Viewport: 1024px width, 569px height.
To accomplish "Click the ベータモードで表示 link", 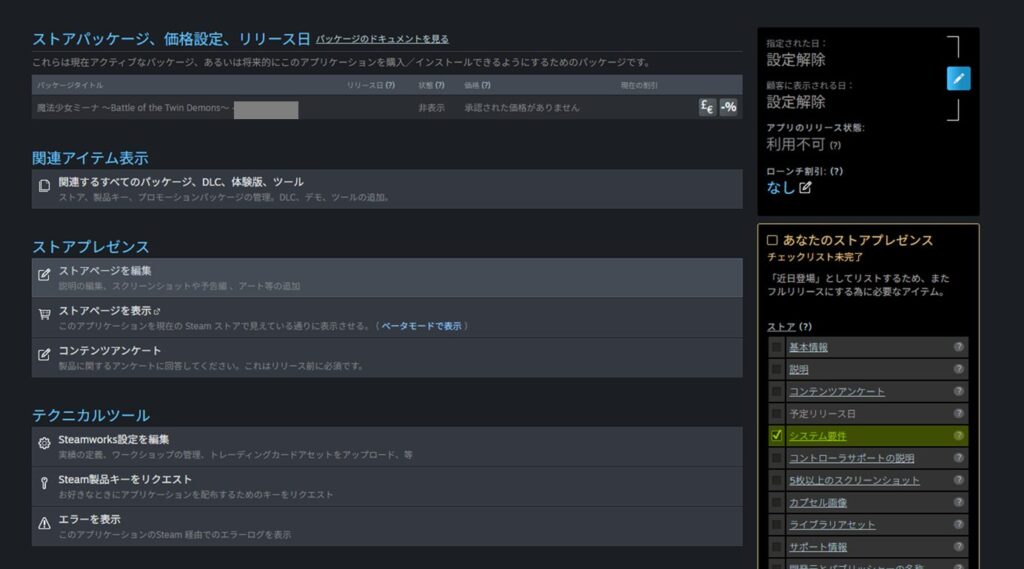I will click(421, 326).
